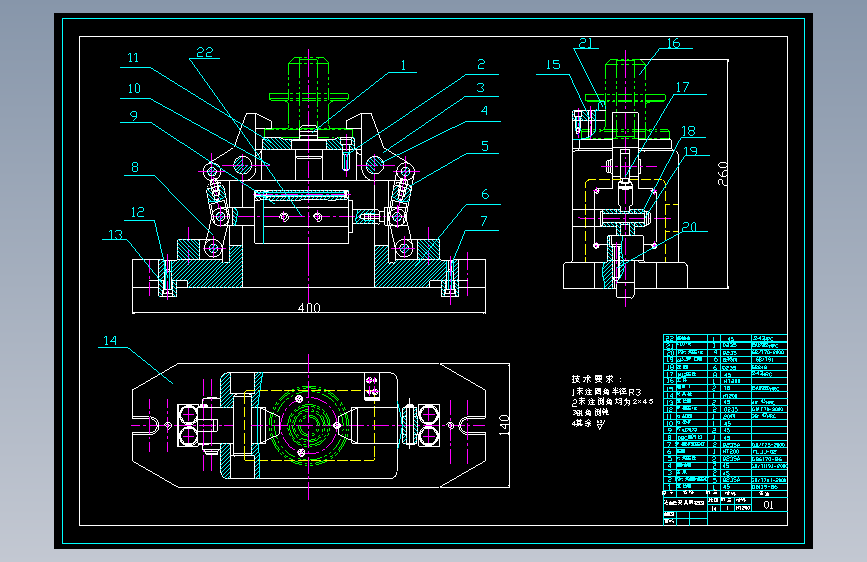
Task: Select part callout 10
Action: point(134,89)
